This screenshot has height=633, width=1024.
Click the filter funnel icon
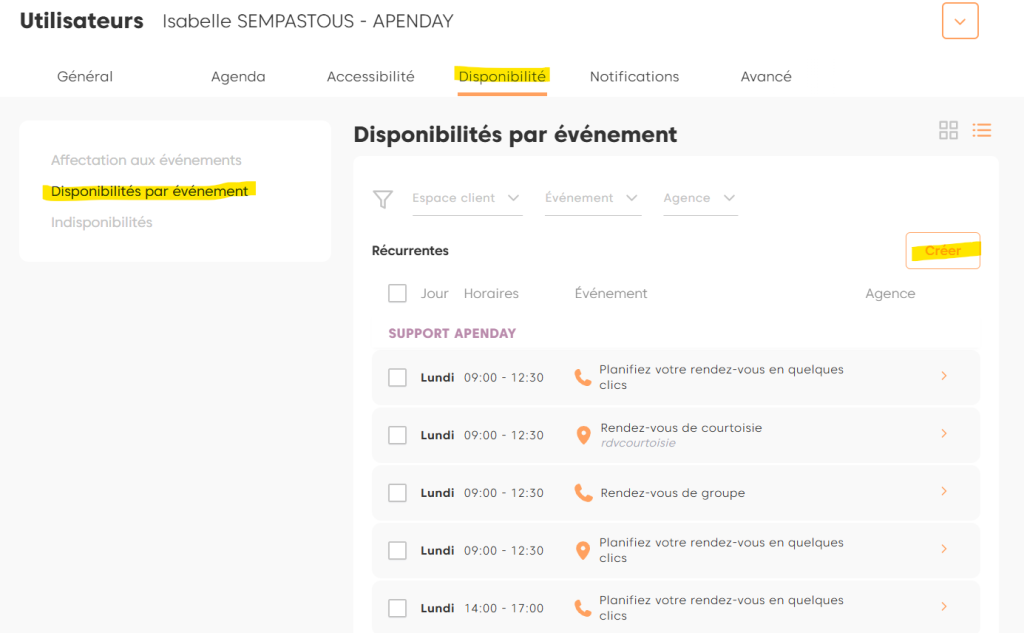(382, 200)
